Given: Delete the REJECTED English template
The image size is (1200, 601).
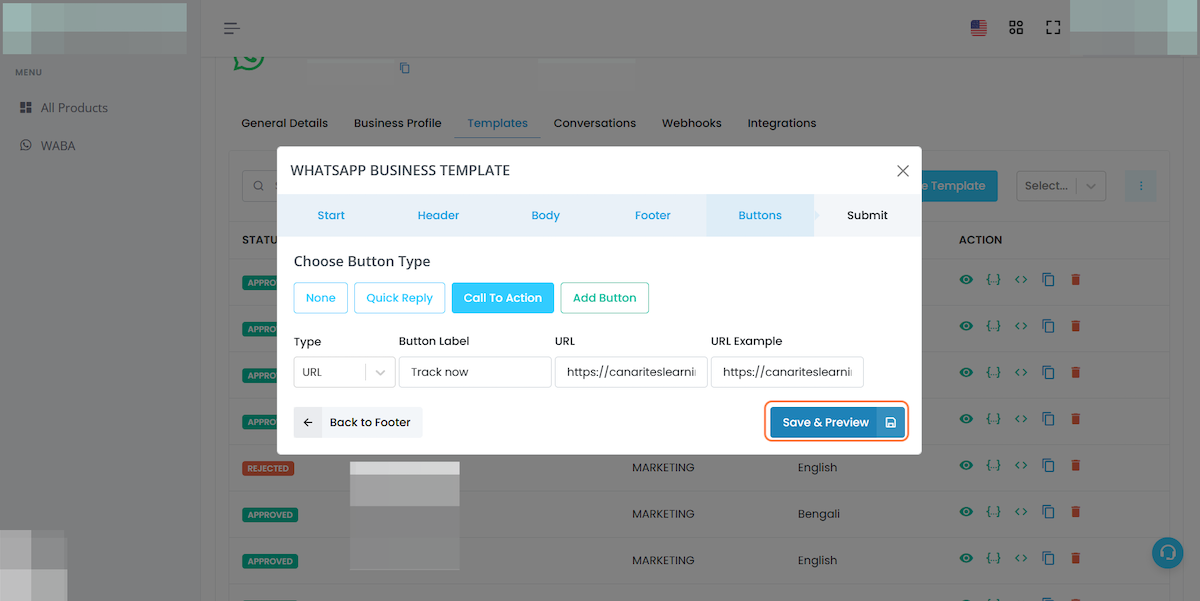Looking at the screenshot, I should coord(1076,466).
